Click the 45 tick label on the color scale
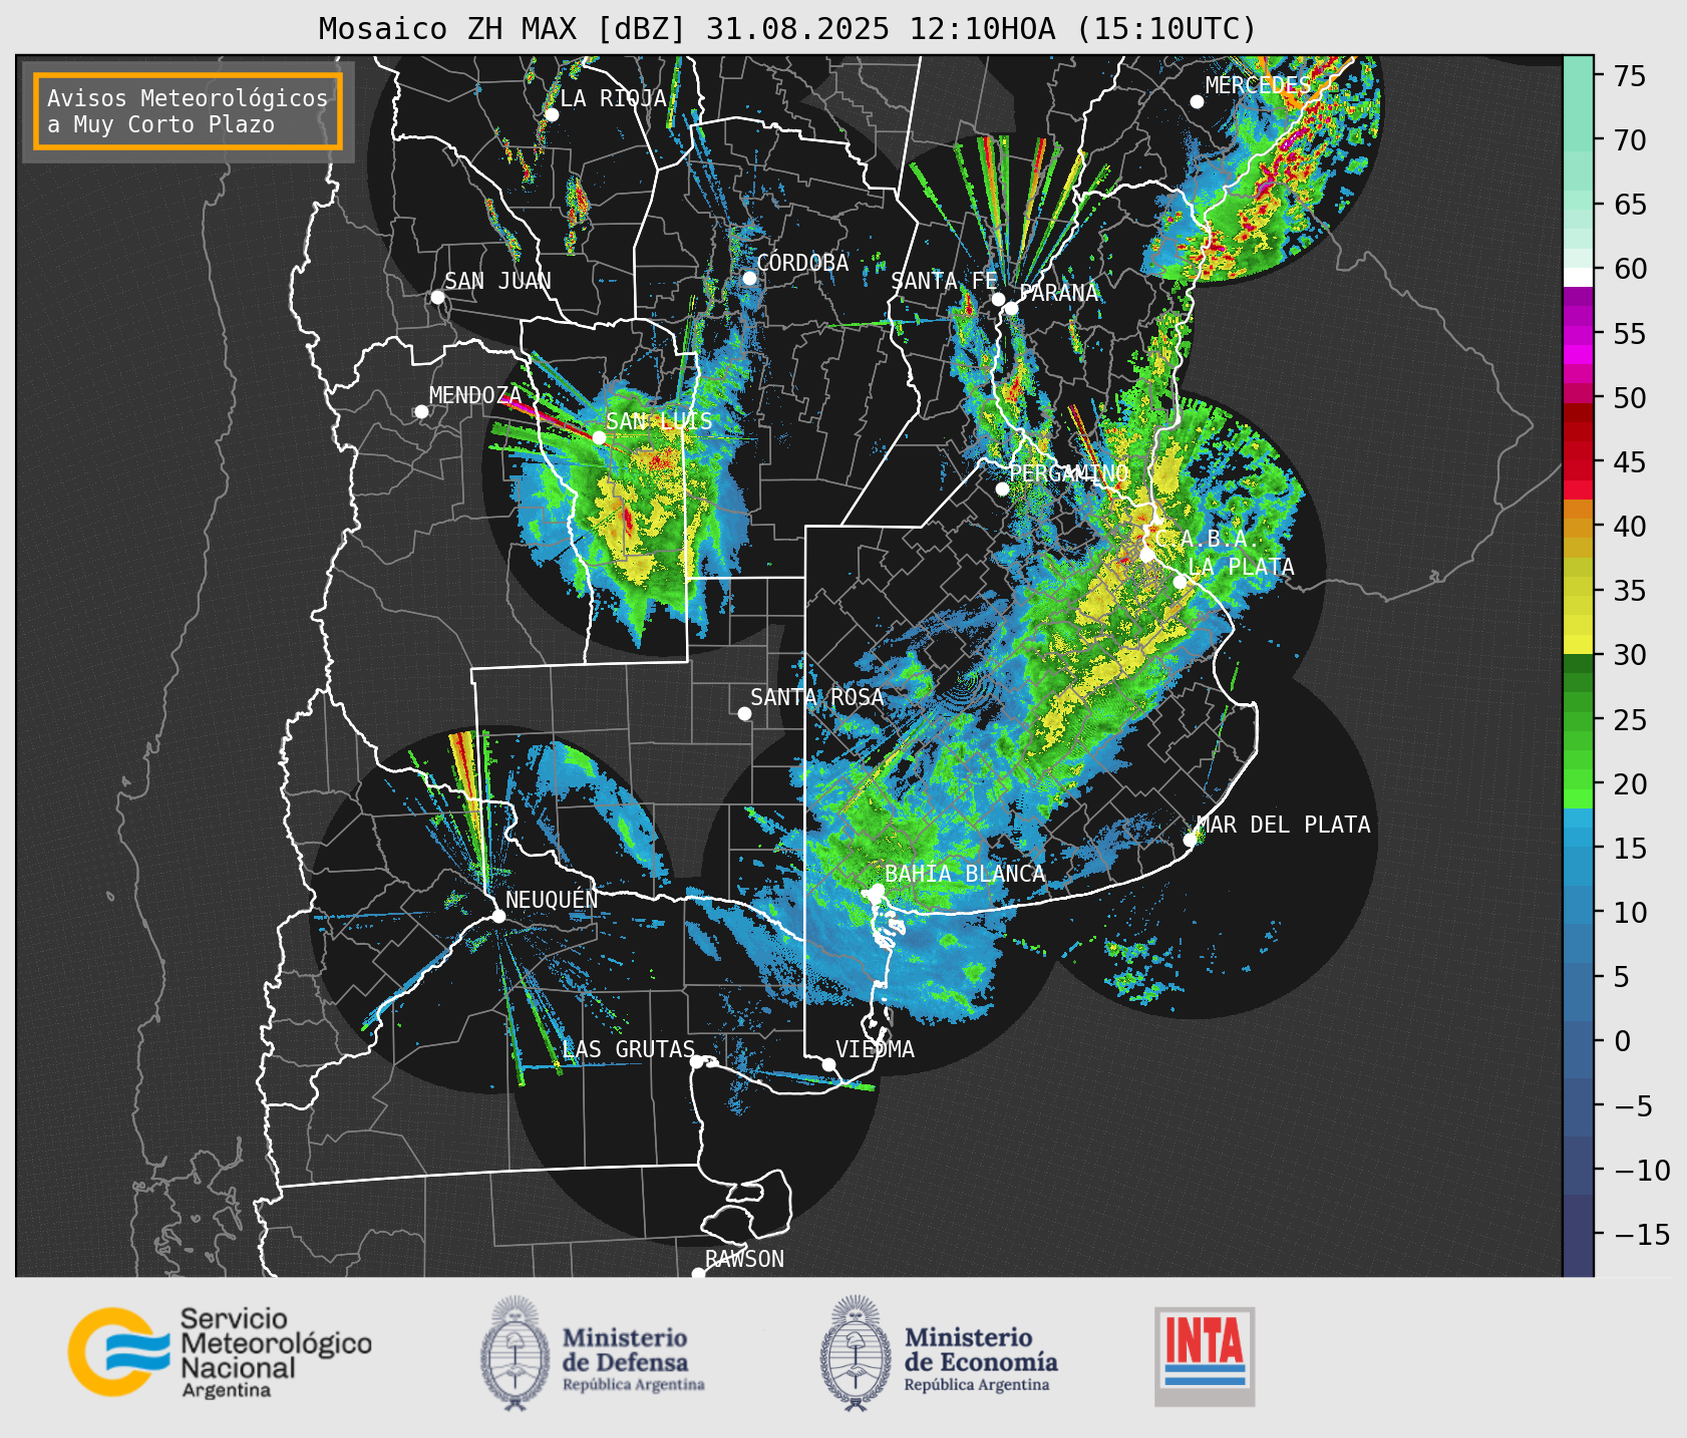Image resolution: width=1687 pixels, height=1438 pixels. tap(1632, 462)
